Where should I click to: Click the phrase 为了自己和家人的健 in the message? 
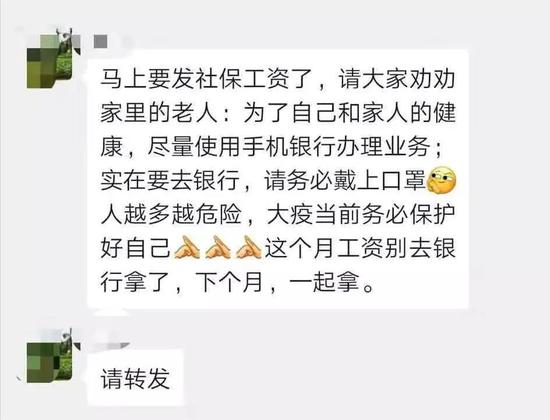point(349,114)
